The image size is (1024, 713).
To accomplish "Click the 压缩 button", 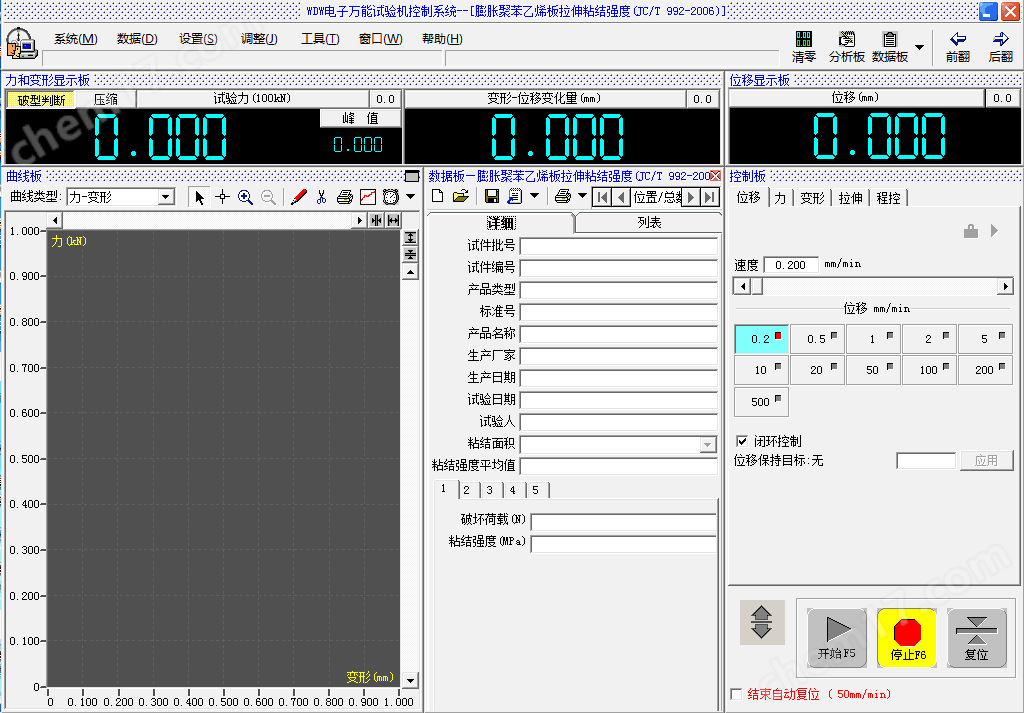I will [x=106, y=99].
